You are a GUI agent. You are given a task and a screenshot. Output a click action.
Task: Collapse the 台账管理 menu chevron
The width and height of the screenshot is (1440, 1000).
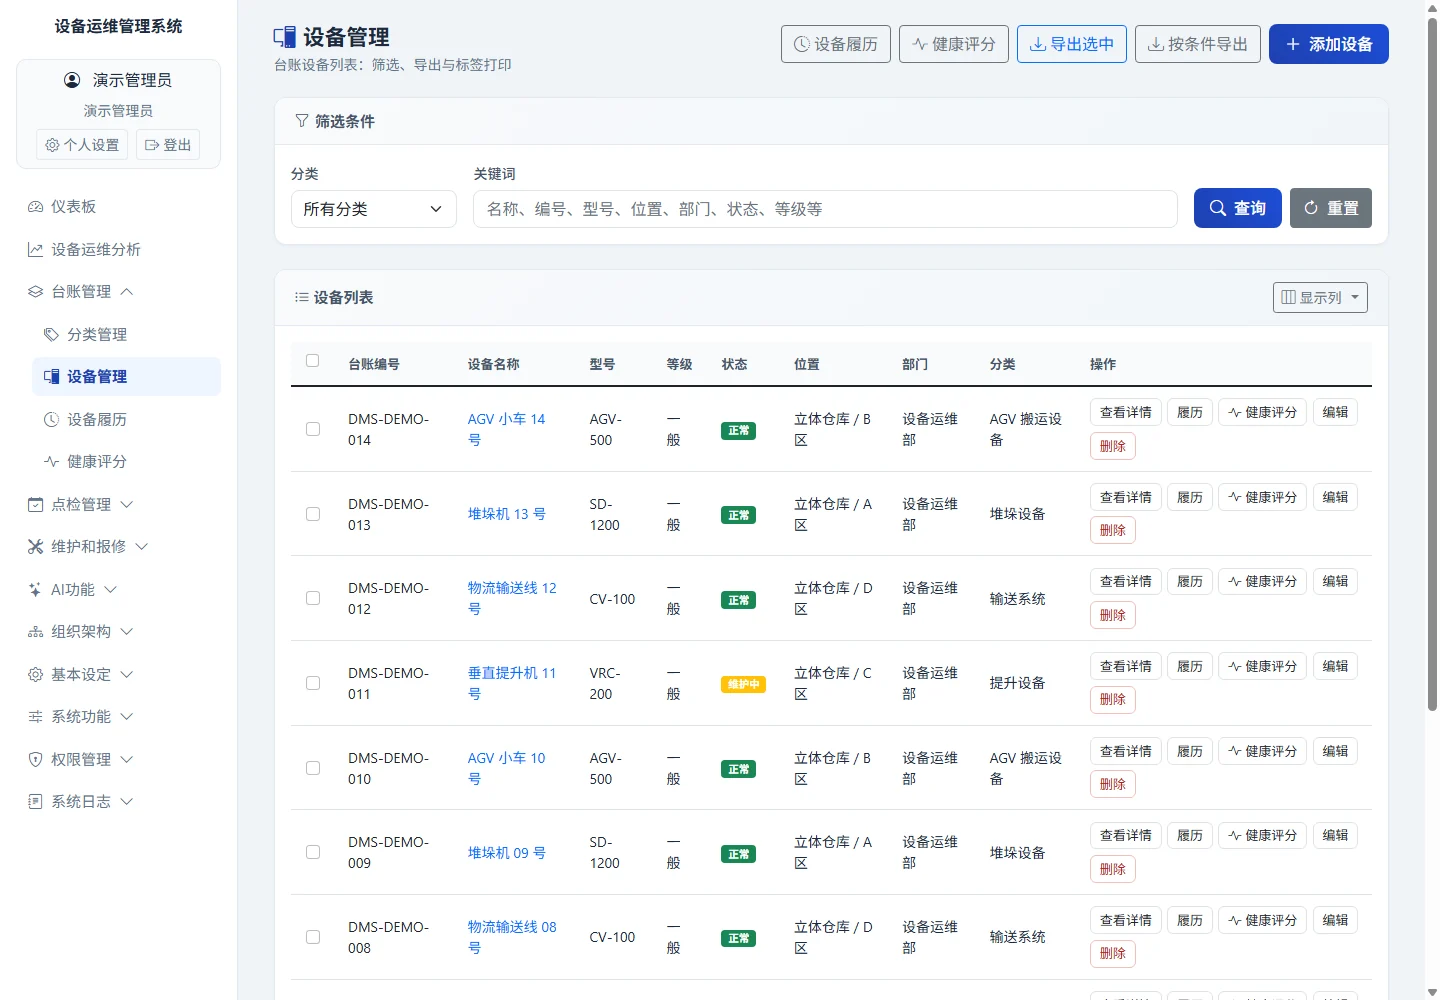click(x=127, y=292)
